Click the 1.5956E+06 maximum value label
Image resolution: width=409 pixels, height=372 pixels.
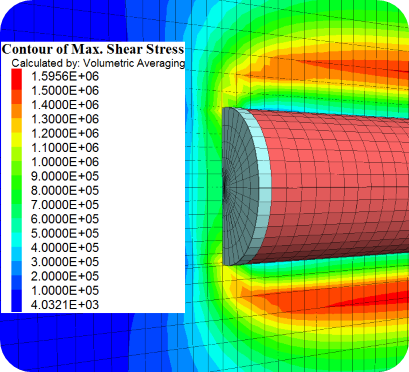click(65, 76)
